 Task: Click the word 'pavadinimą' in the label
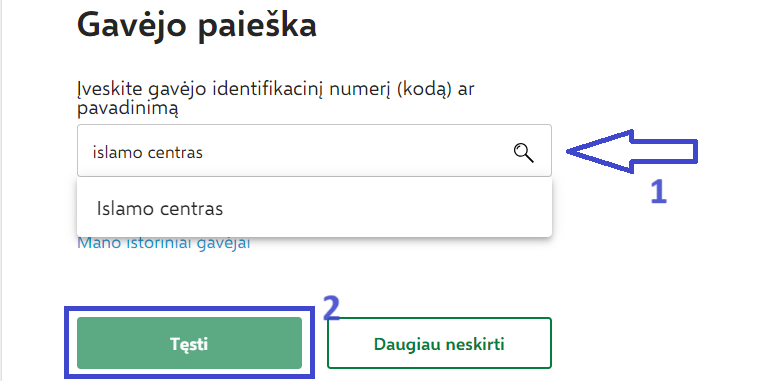coord(127,109)
